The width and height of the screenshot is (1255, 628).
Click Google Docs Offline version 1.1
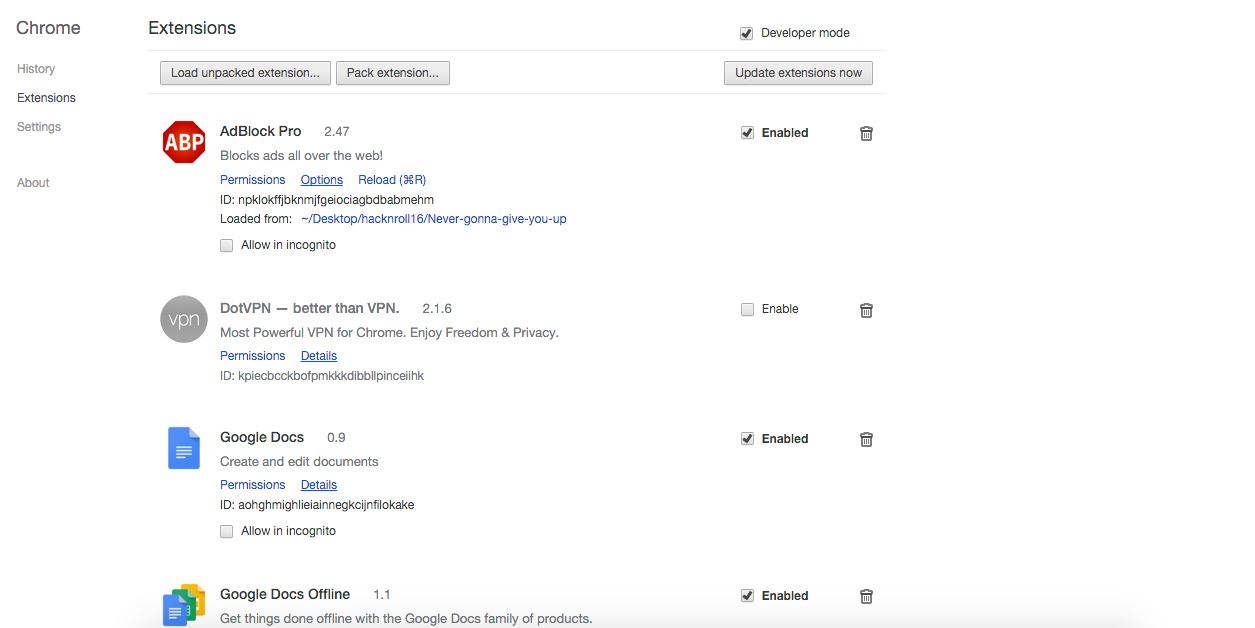click(382, 595)
